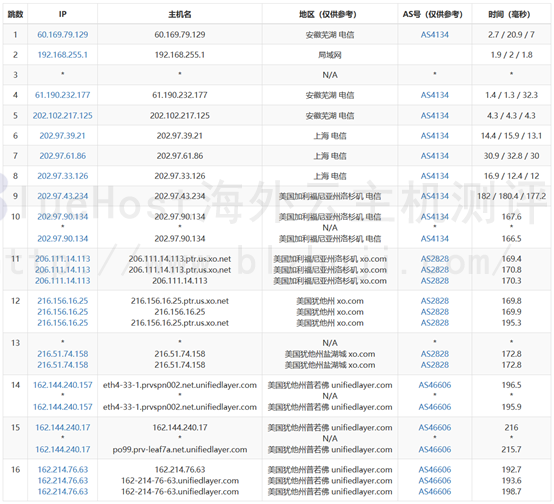Click the 地区（仅供参考） column header
The height and width of the screenshot is (504, 554).
pyautogui.click(x=330, y=14)
